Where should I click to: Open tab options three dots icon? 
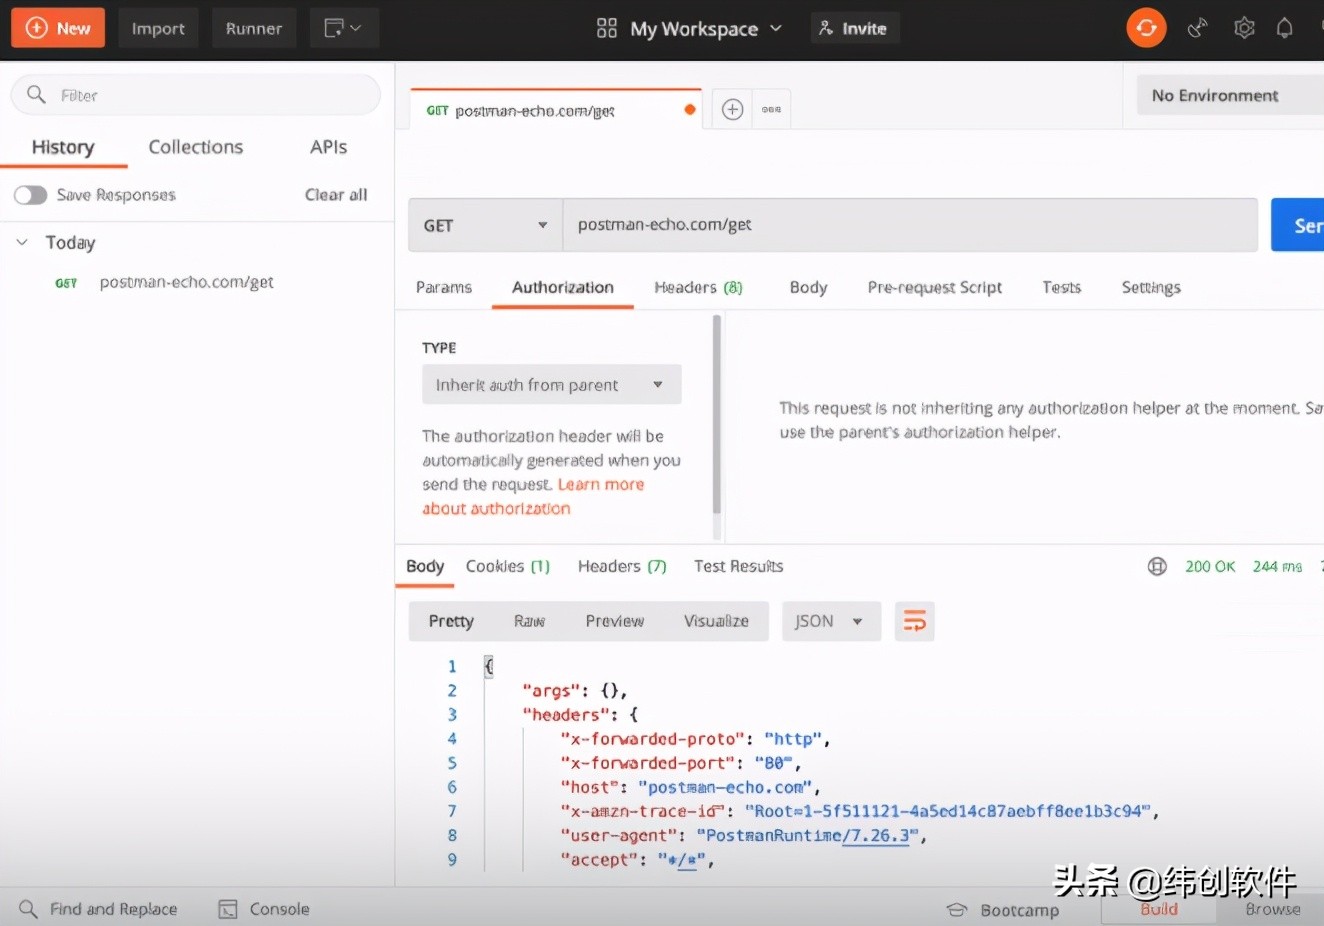[771, 109]
